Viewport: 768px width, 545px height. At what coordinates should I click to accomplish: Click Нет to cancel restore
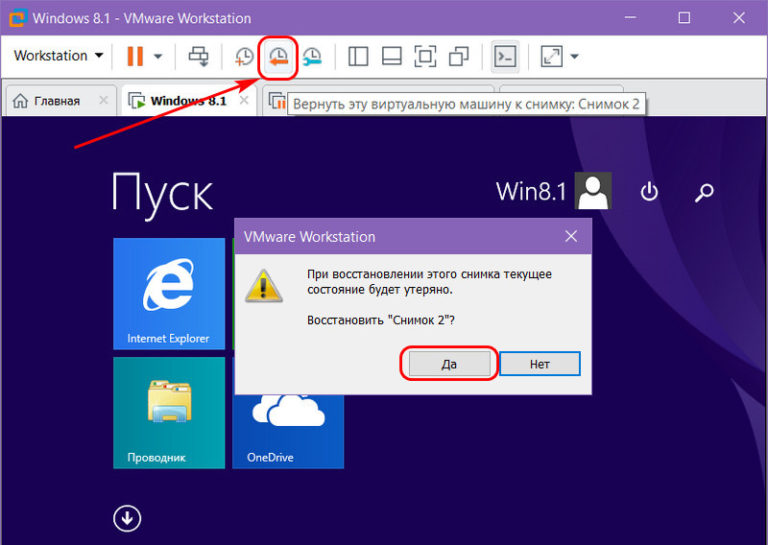coord(539,364)
